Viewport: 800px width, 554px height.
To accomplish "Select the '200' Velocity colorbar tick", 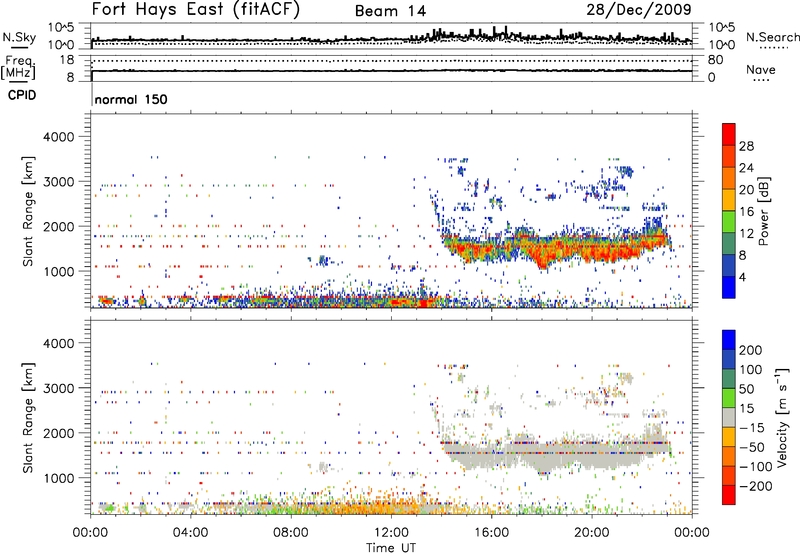I will (x=751, y=350).
